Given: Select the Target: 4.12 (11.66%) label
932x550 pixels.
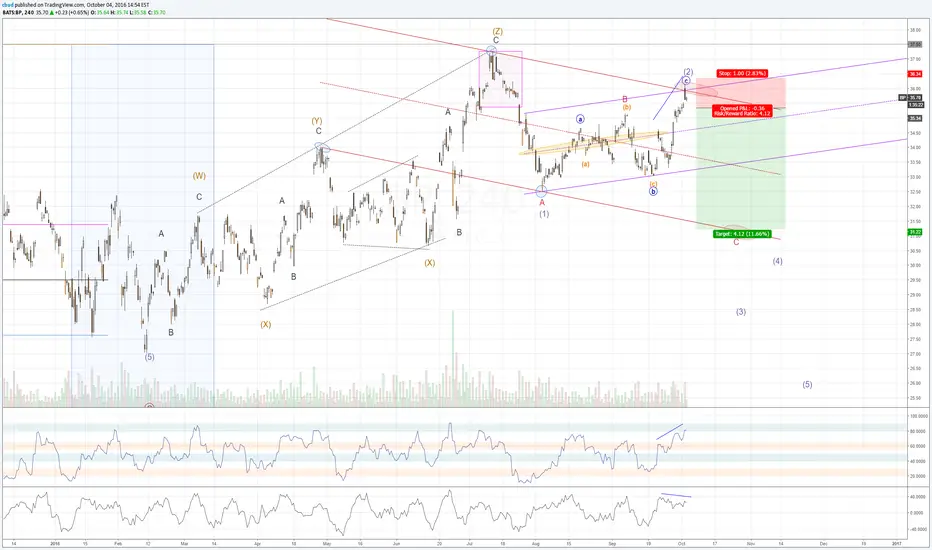Looking at the screenshot, I should tap(742, 234).
